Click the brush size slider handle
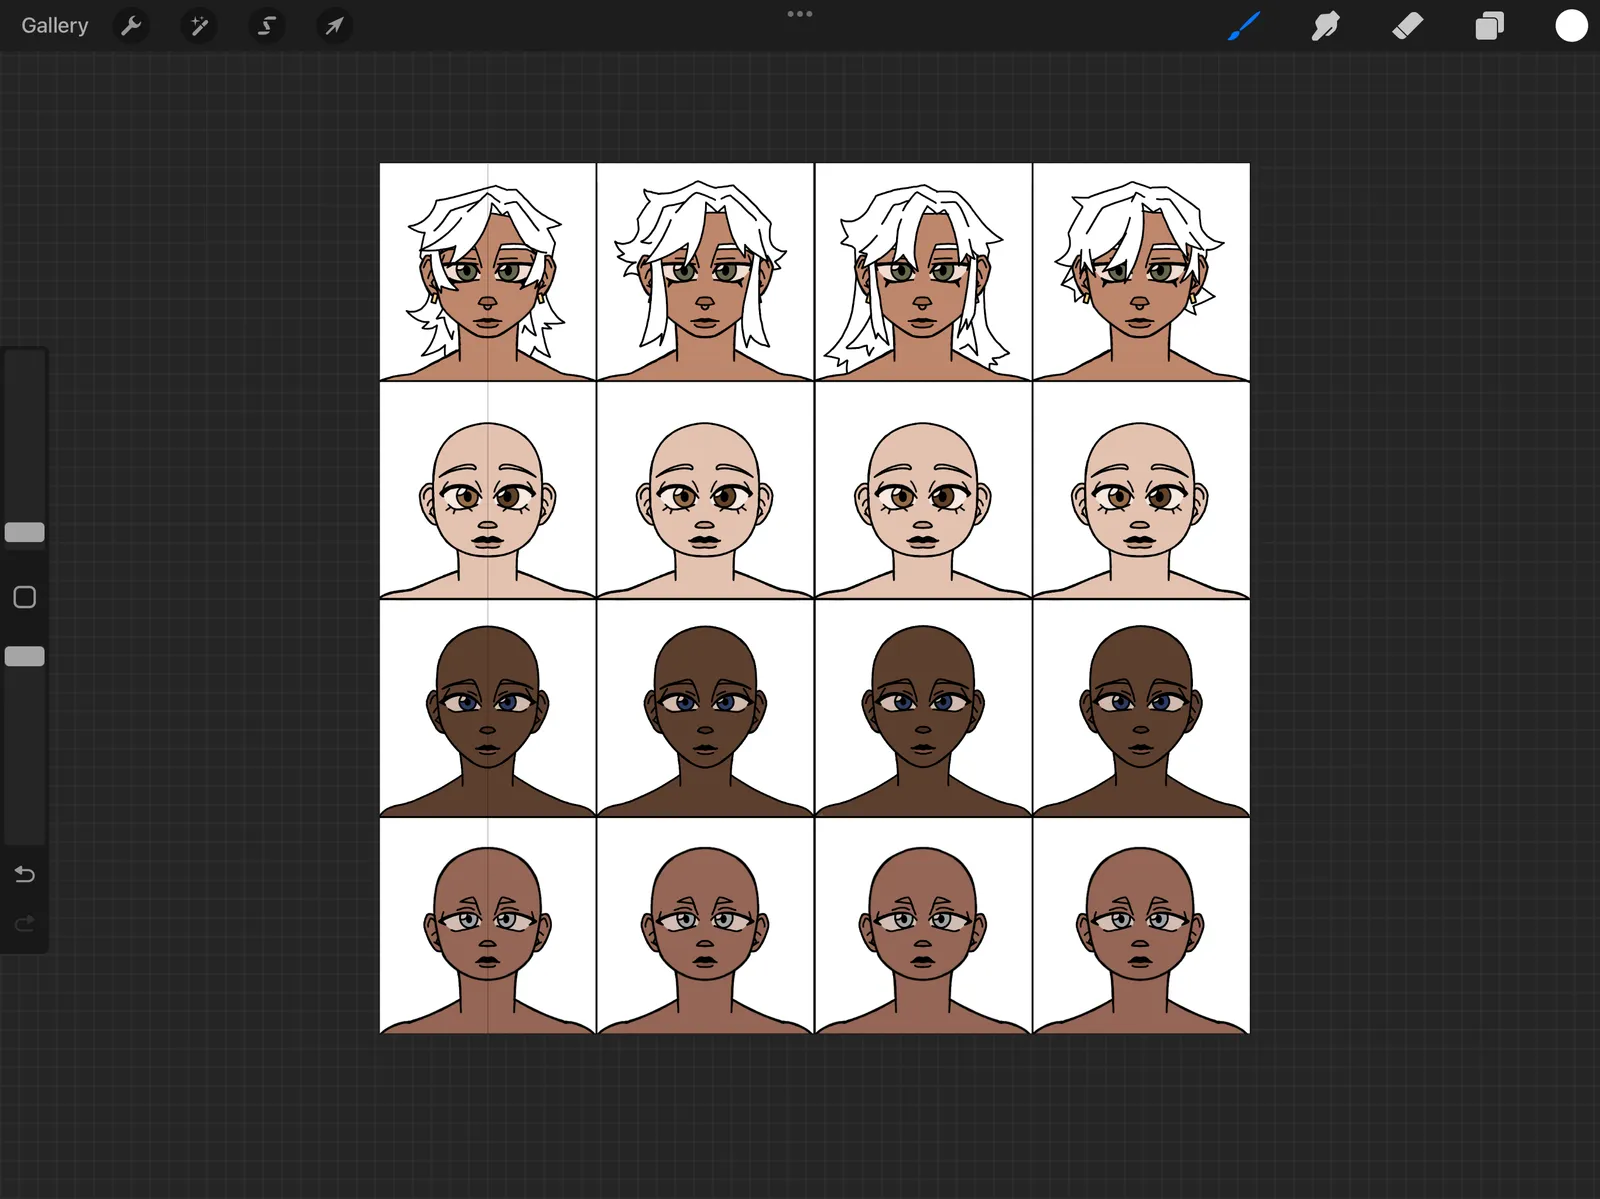This screenshot has height=1199, width=1600. [25, 532]
